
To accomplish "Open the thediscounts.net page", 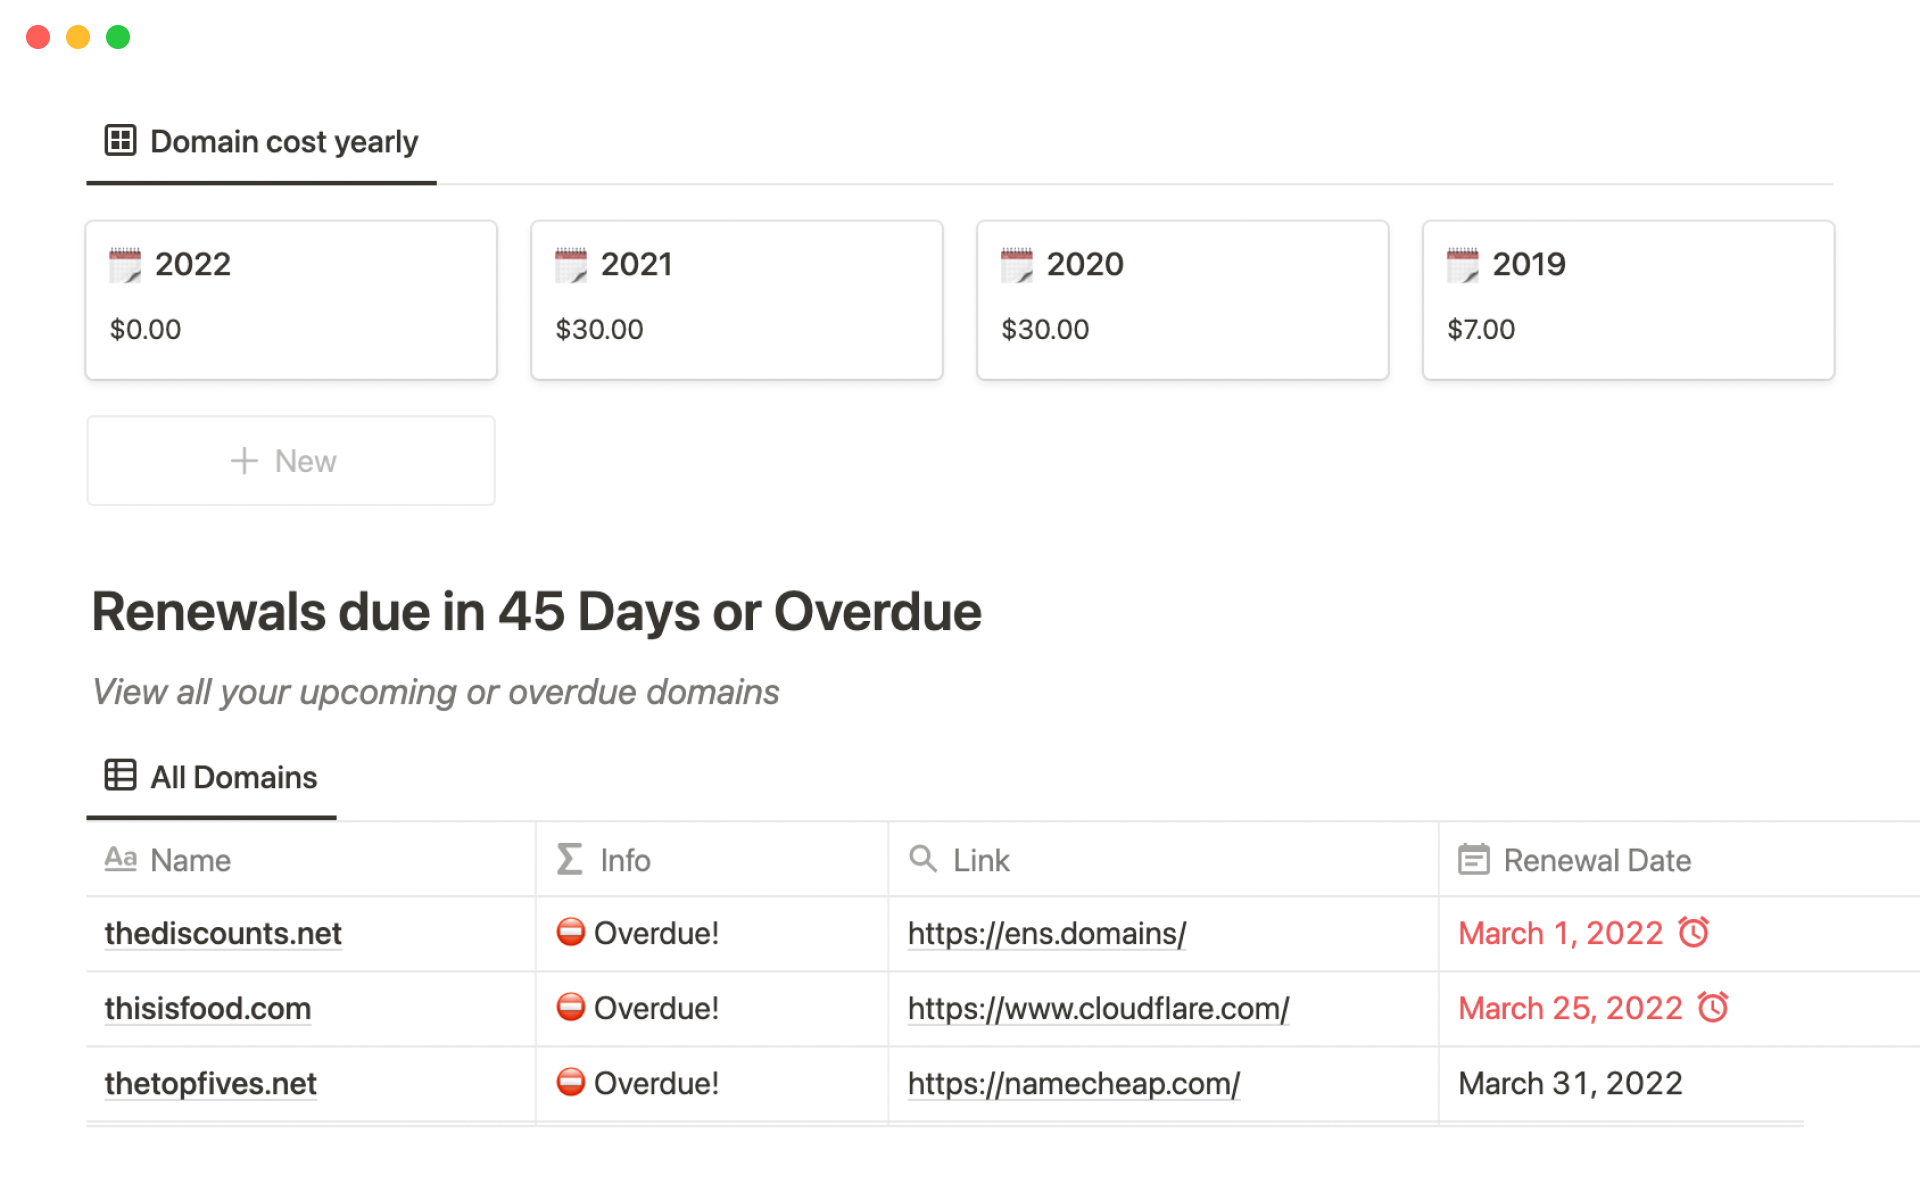I will 223,933.
